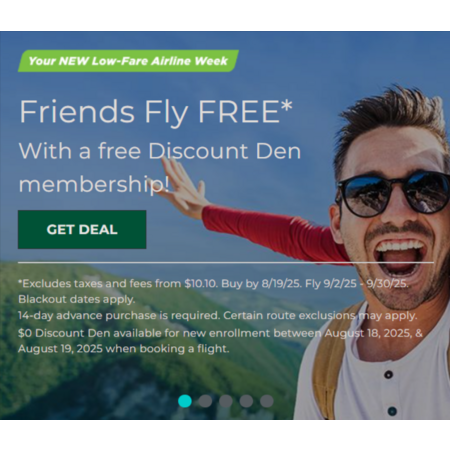Click the horizontal divider below GET DEAL
450x450 pixels.
[226, 263]
